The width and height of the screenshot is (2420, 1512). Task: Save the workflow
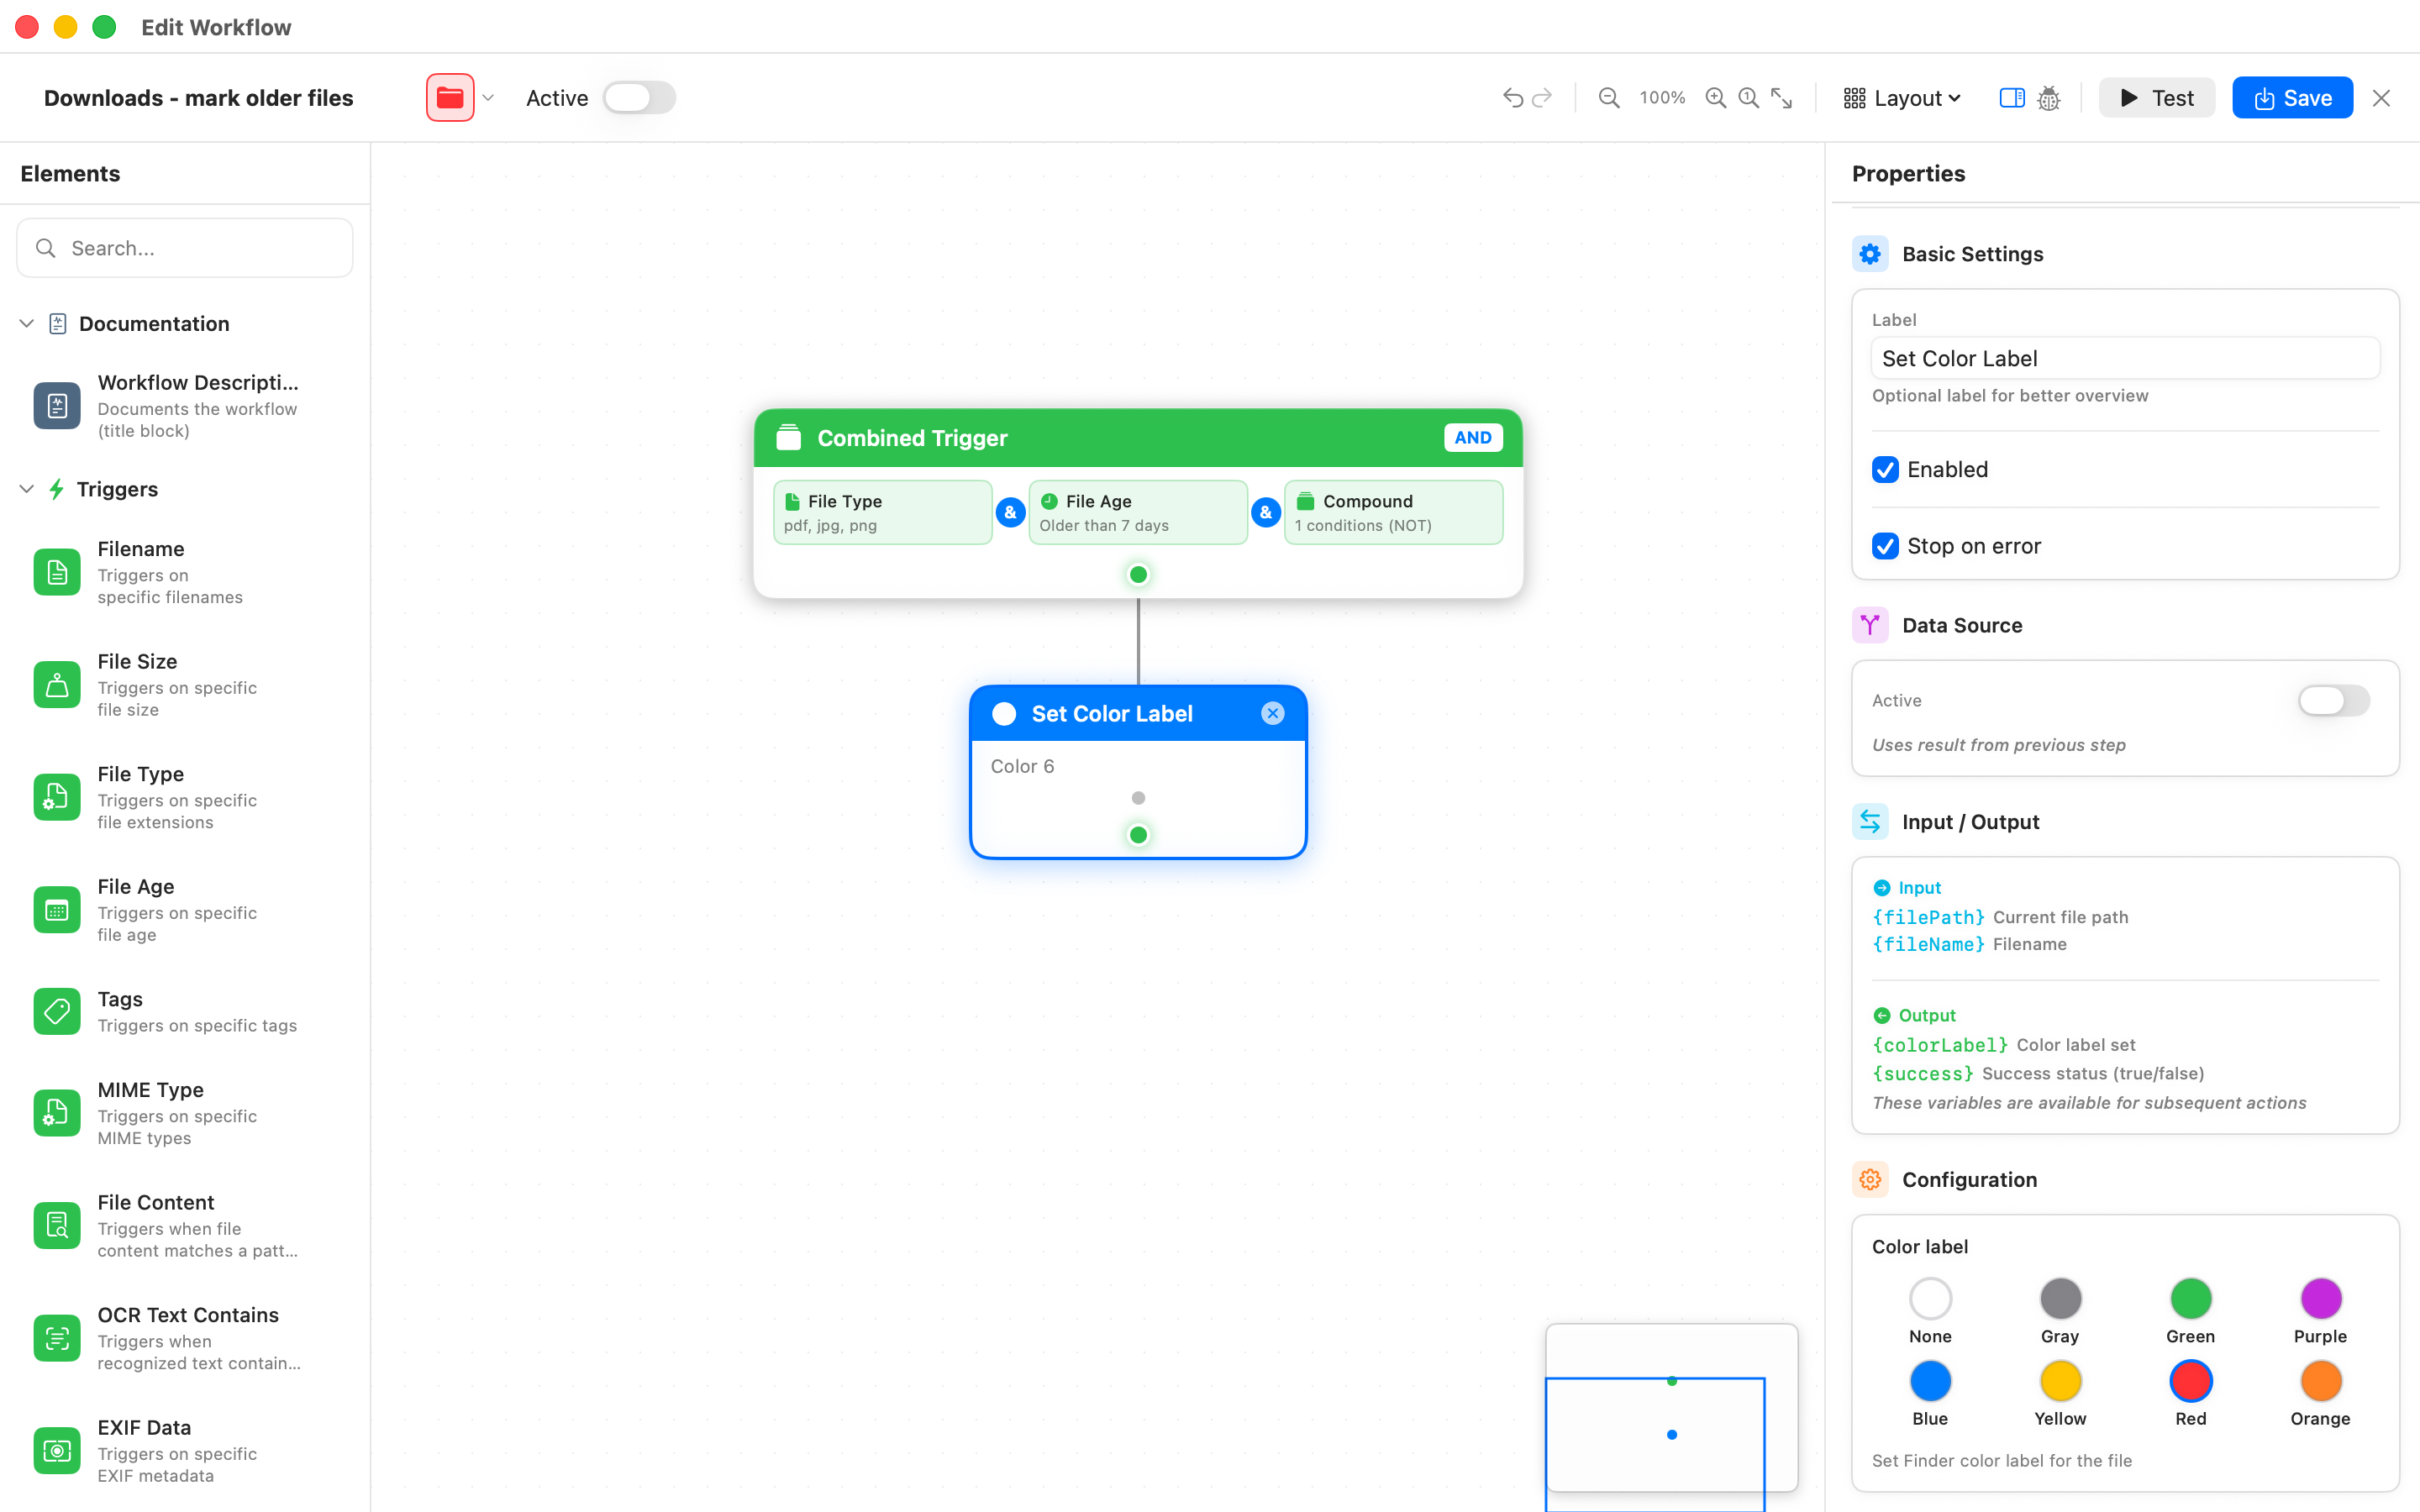(x=2292, y=97)
